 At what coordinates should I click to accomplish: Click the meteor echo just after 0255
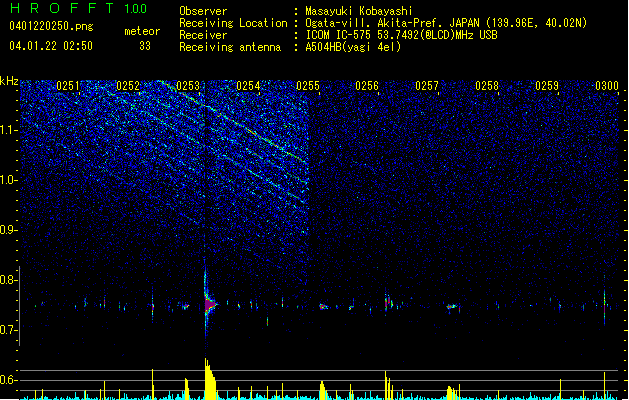(x=323, y=307)
